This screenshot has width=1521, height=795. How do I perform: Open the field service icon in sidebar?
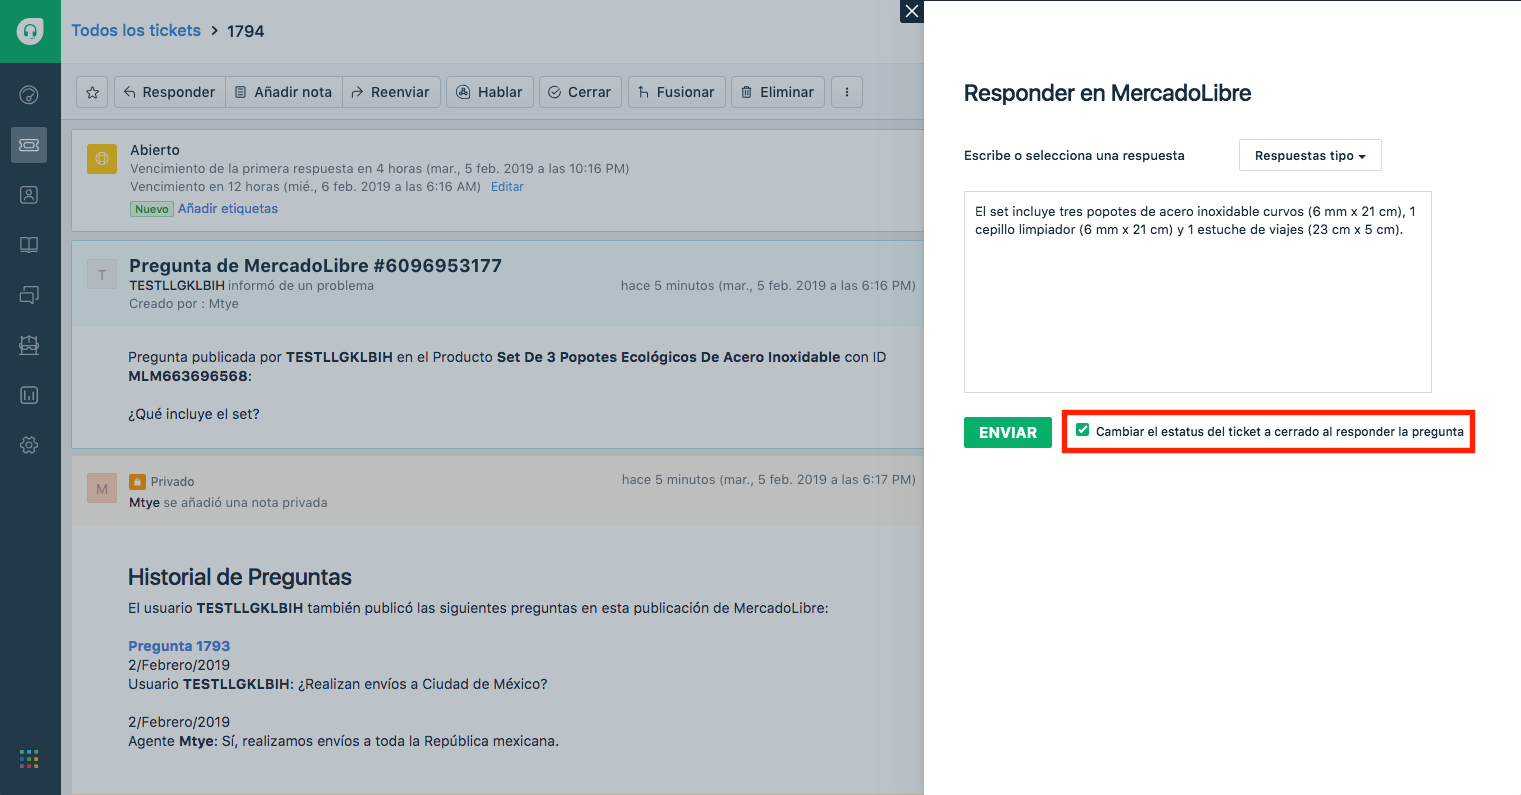[29, 345]
